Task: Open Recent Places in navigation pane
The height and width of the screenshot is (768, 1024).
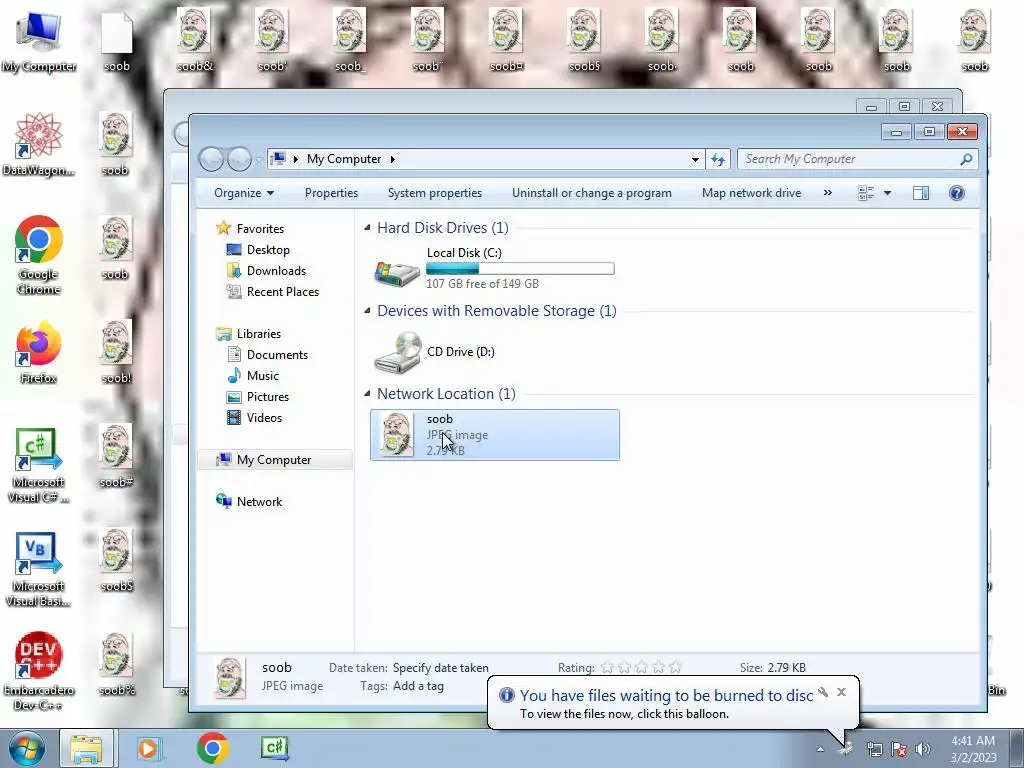Action: pyautogui.click(x=283, y=291)
